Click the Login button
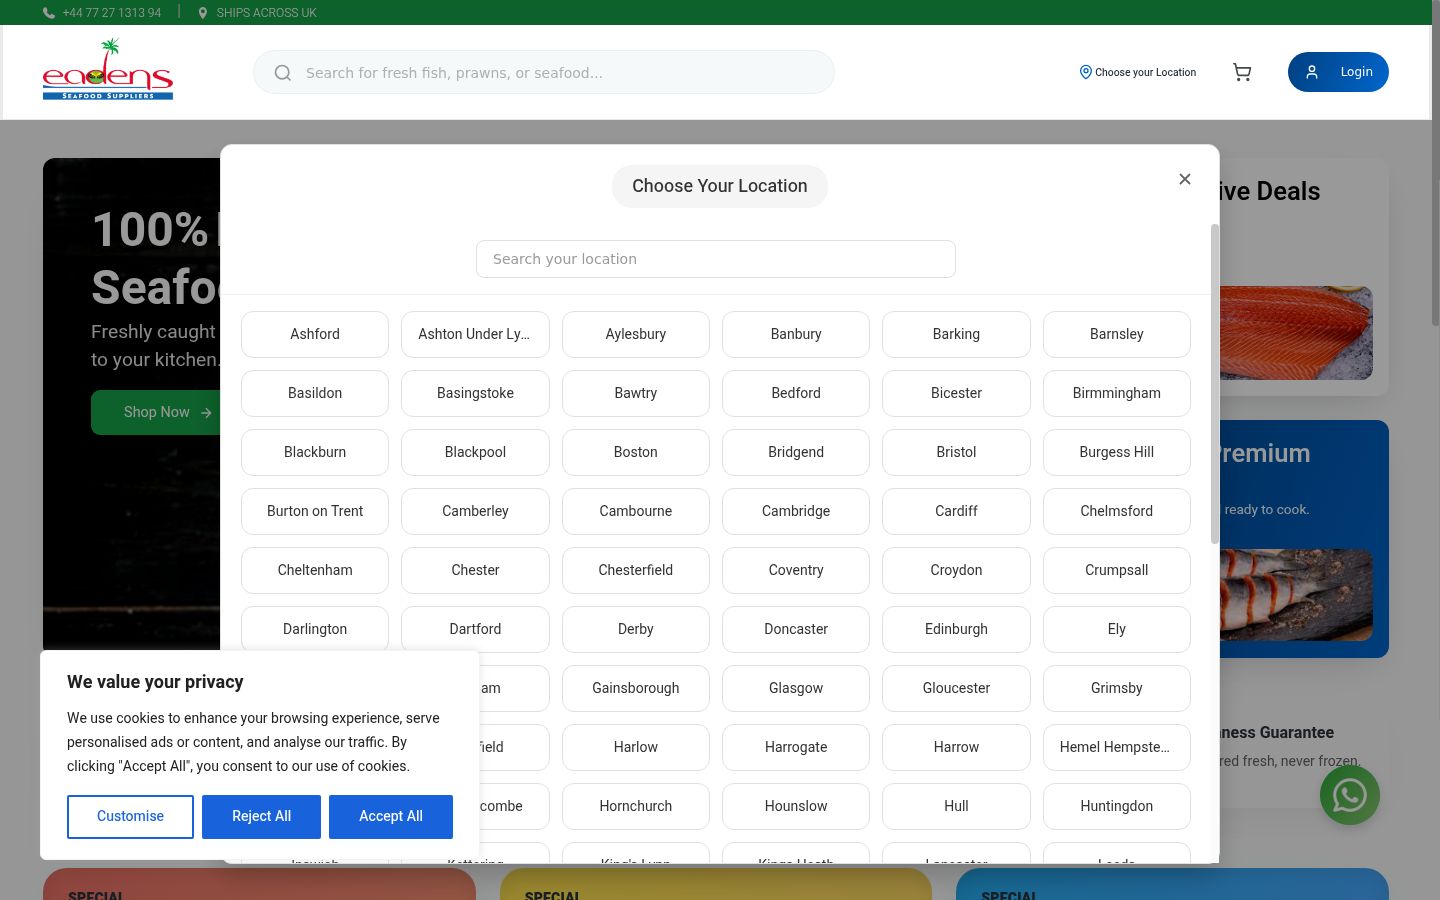Viewport: 1440px width, 900px height. pos(1338,72)
